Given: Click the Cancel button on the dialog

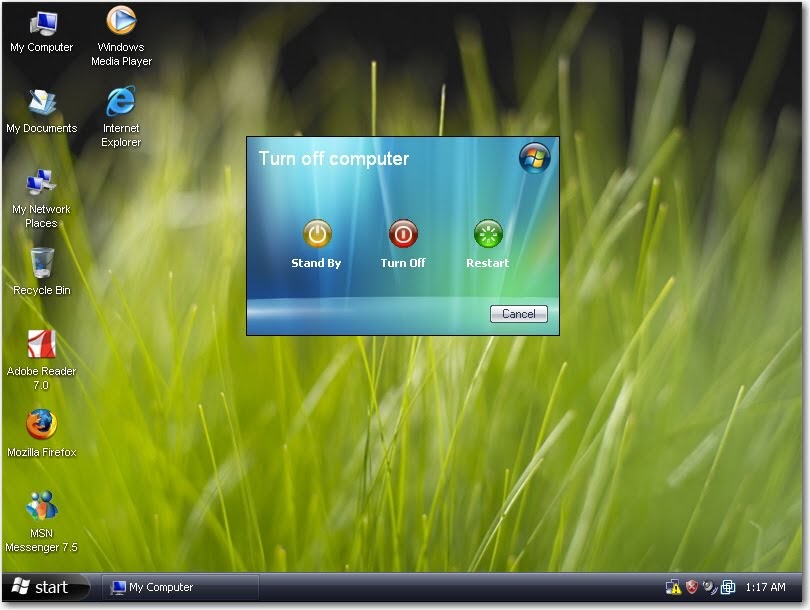Looking at the screenshot, I should tap(518, 313).
